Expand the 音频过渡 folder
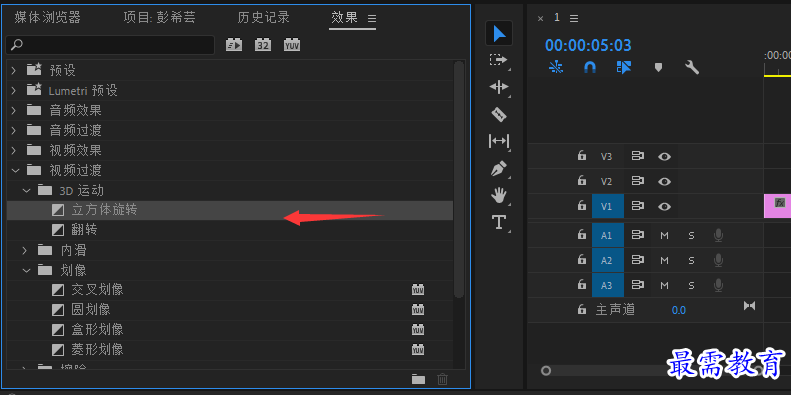791x395 pixels. 14,130
